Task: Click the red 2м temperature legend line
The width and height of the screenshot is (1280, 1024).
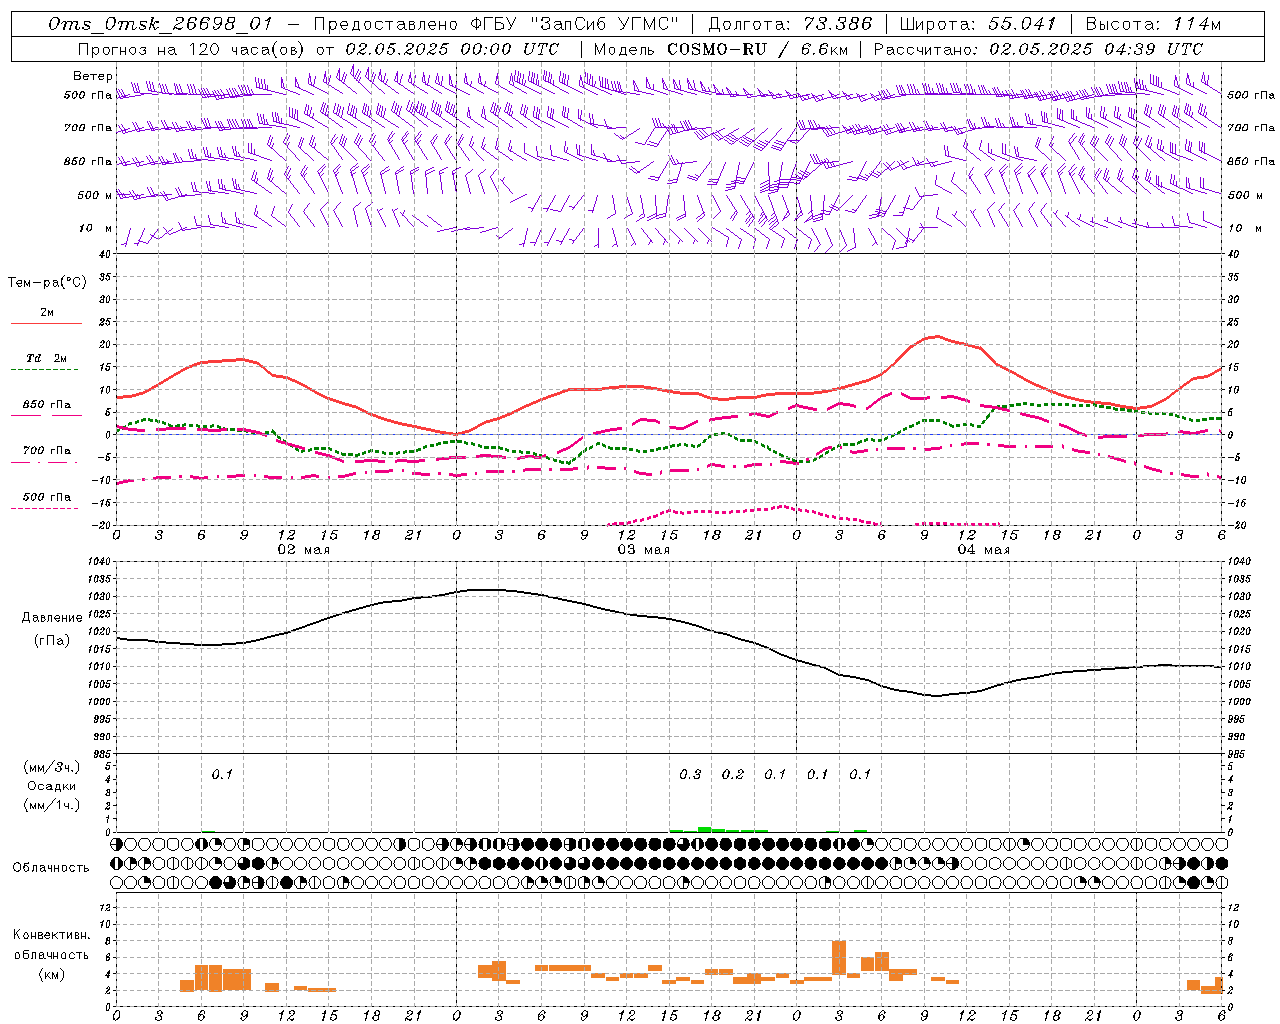Action: coord(46,323)
